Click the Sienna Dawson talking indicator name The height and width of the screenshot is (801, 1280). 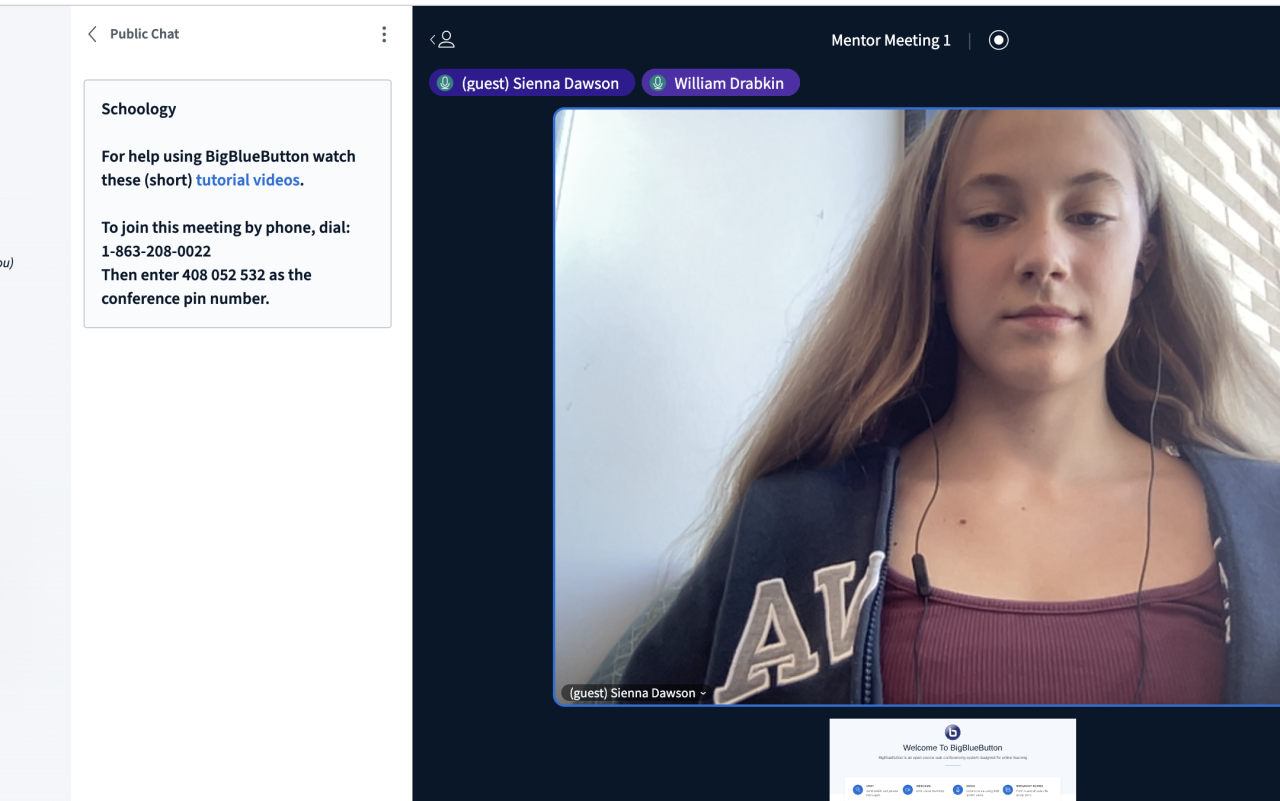540,83
